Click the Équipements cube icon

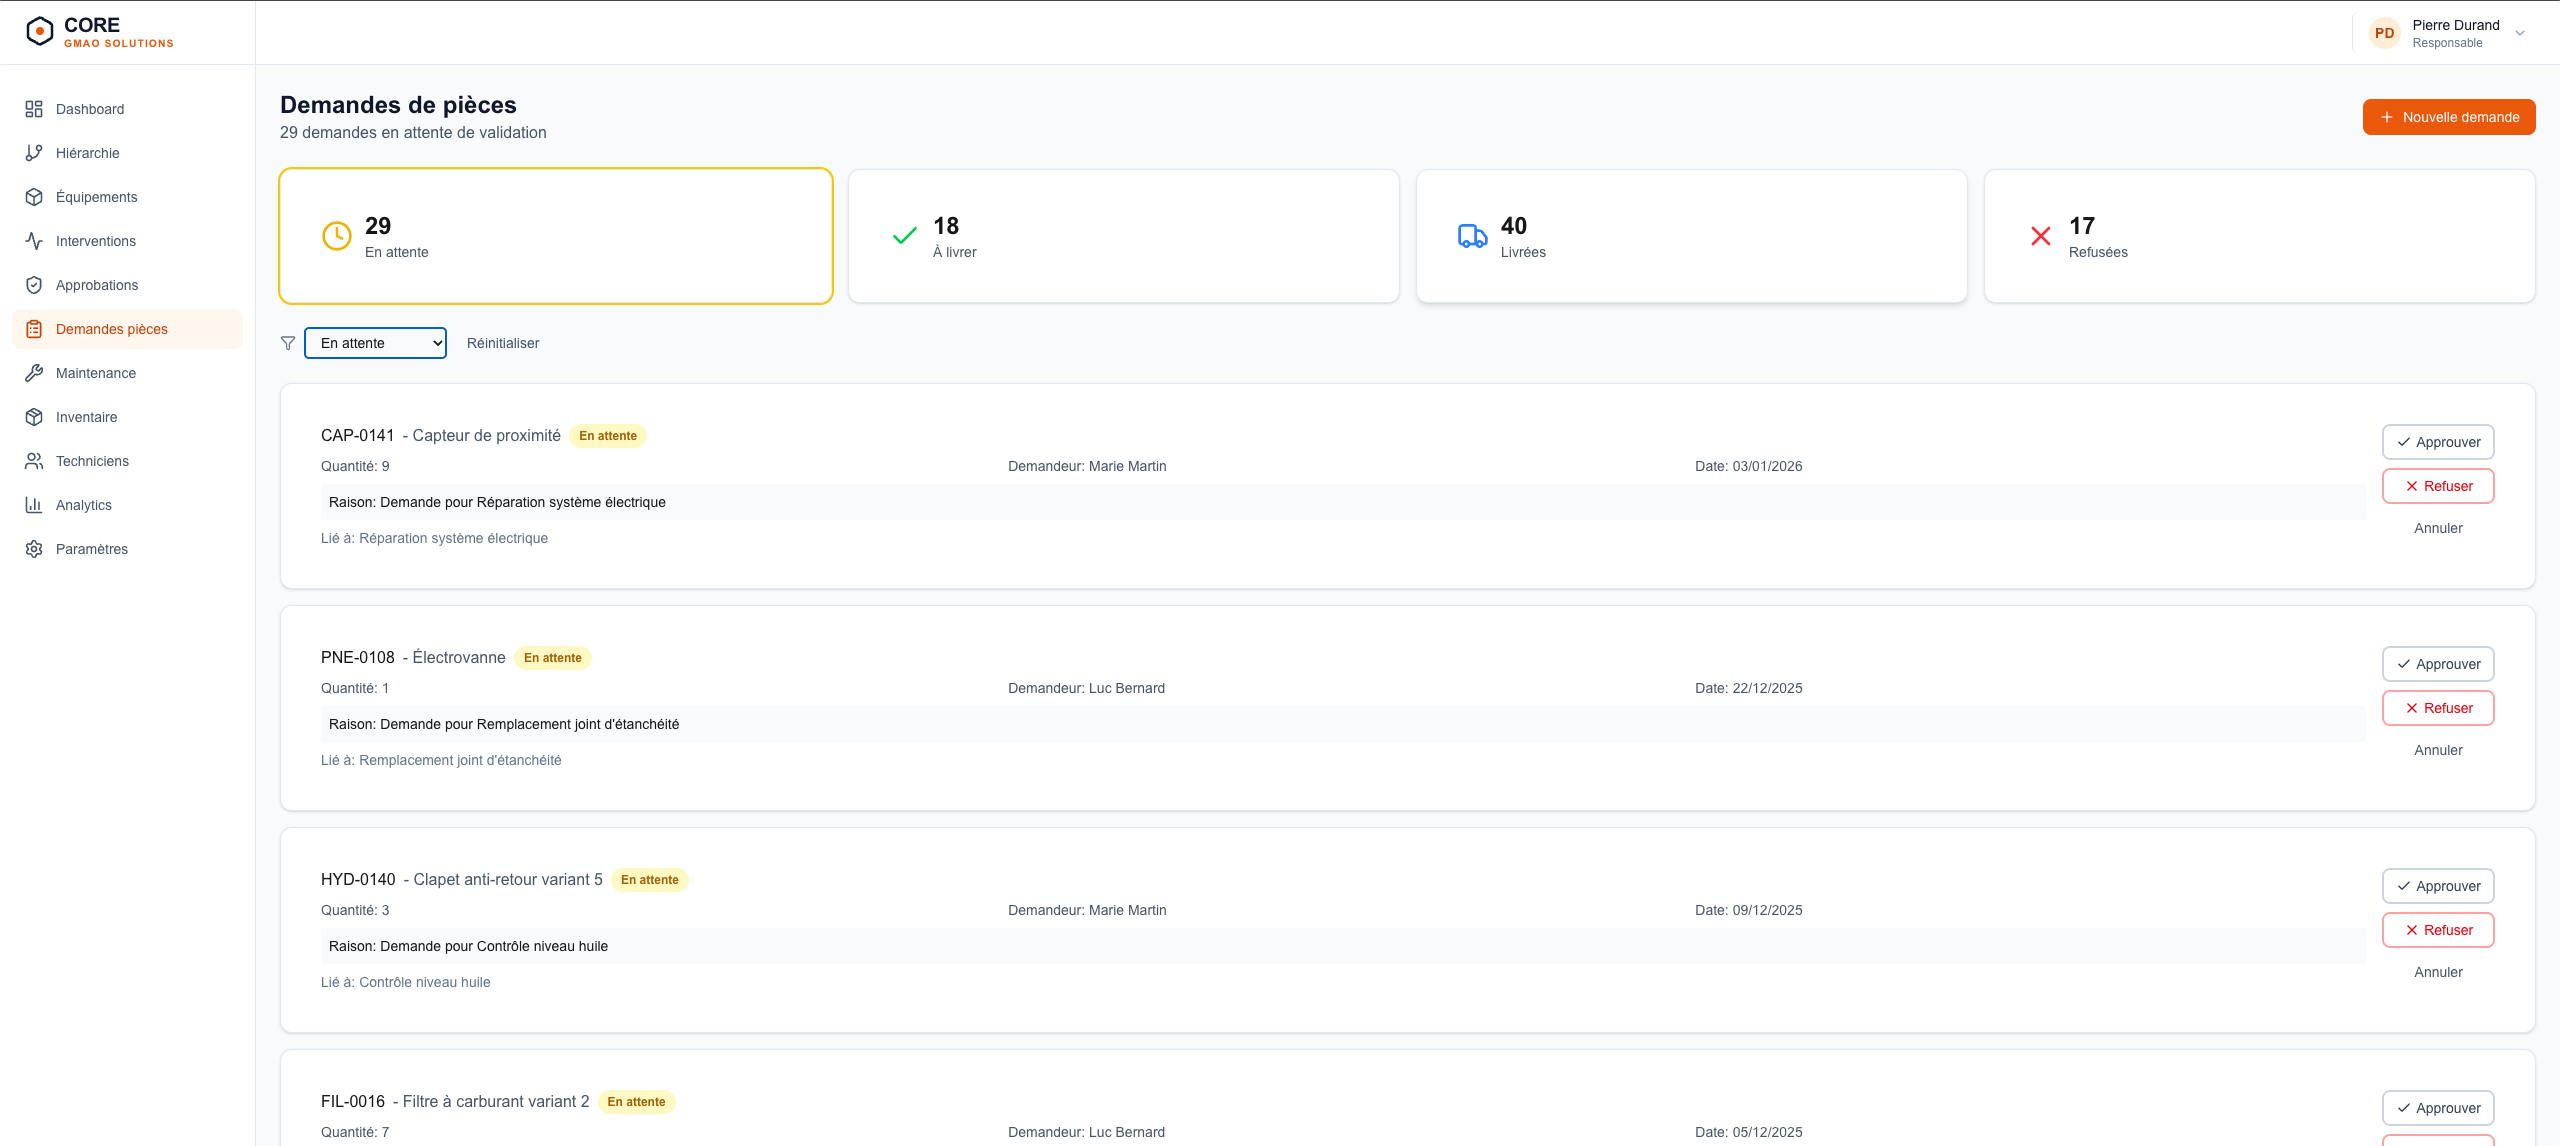pos(34,197)
